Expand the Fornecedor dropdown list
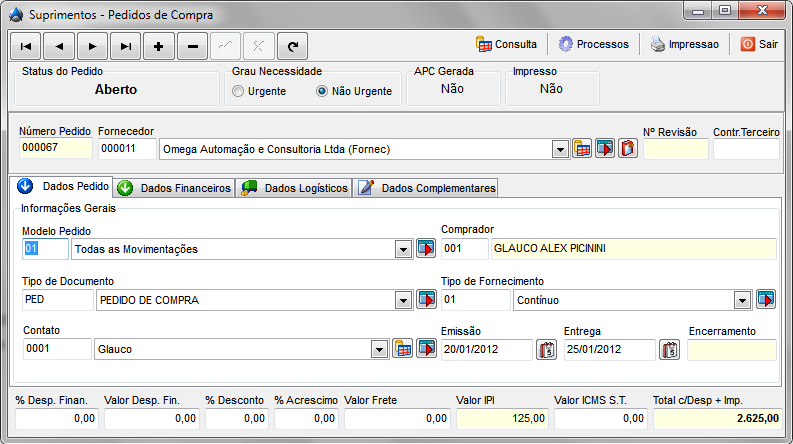793x444 pixels. [560, 150]
